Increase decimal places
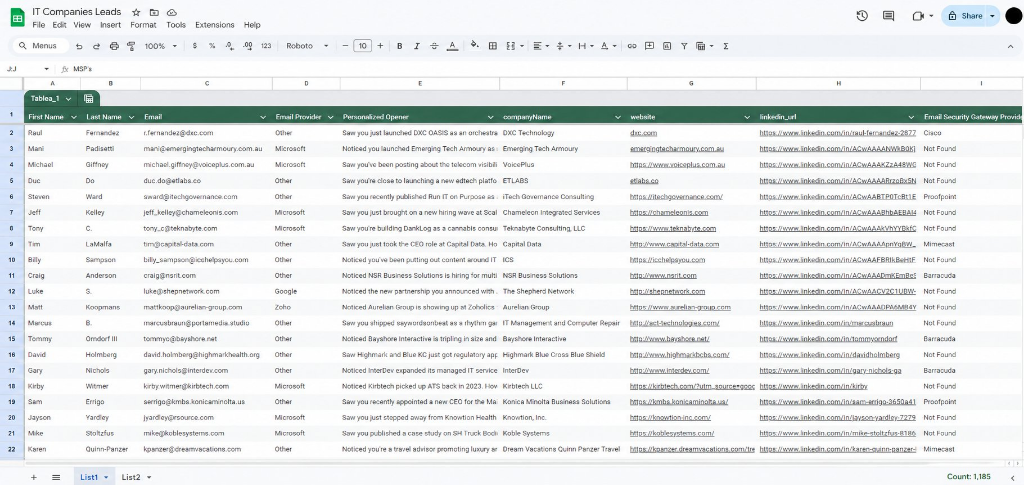This screenshot has width=1024, height=485. (248, 46)
